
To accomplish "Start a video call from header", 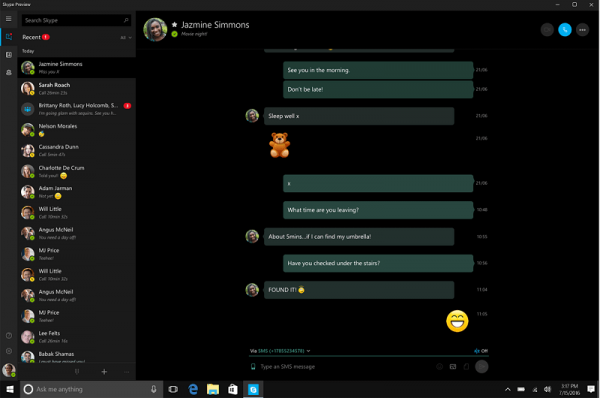I will tap(547, 30).
